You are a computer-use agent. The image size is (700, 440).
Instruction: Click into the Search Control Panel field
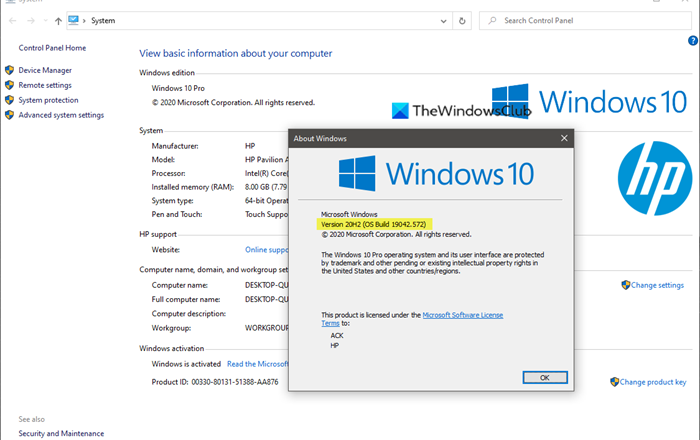coord(585,21)
